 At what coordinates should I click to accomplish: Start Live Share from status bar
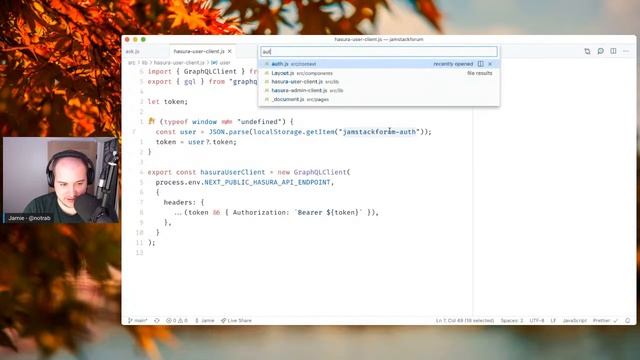pos(236,321)
